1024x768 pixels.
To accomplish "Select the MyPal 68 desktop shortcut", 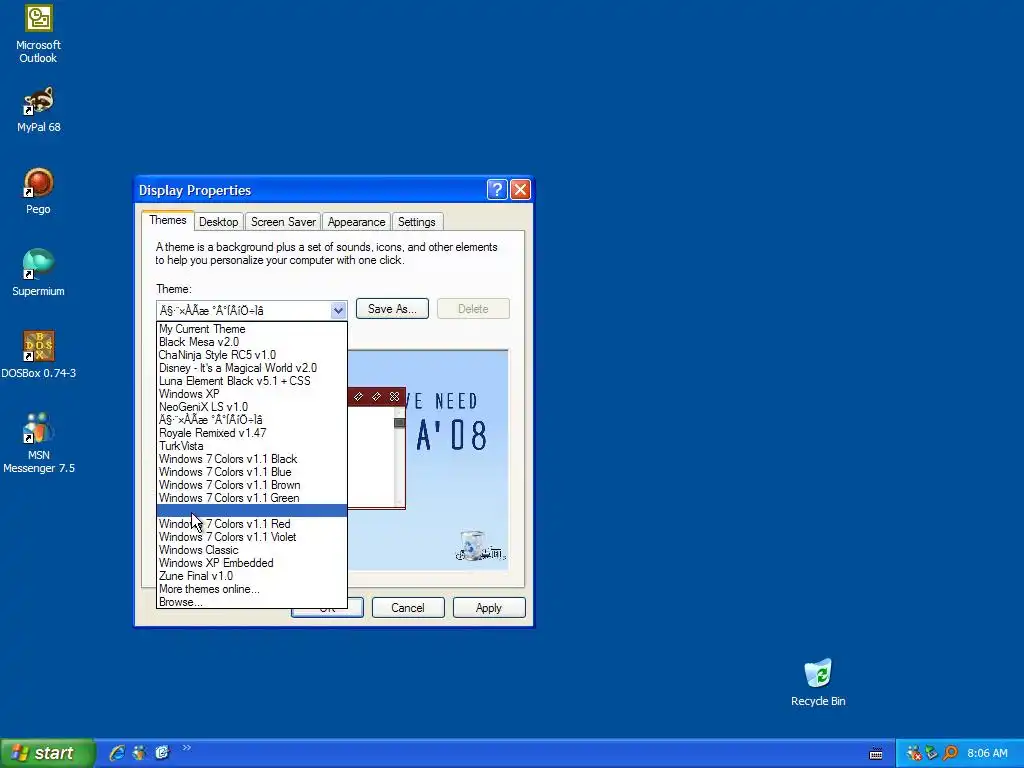I will (x=38, y=110).
